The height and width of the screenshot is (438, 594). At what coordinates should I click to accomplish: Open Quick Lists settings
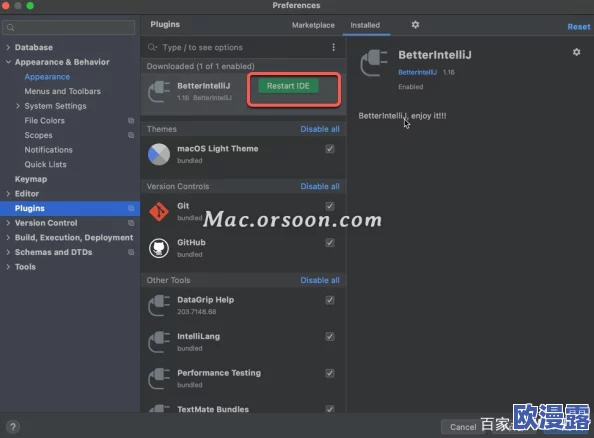45,164
